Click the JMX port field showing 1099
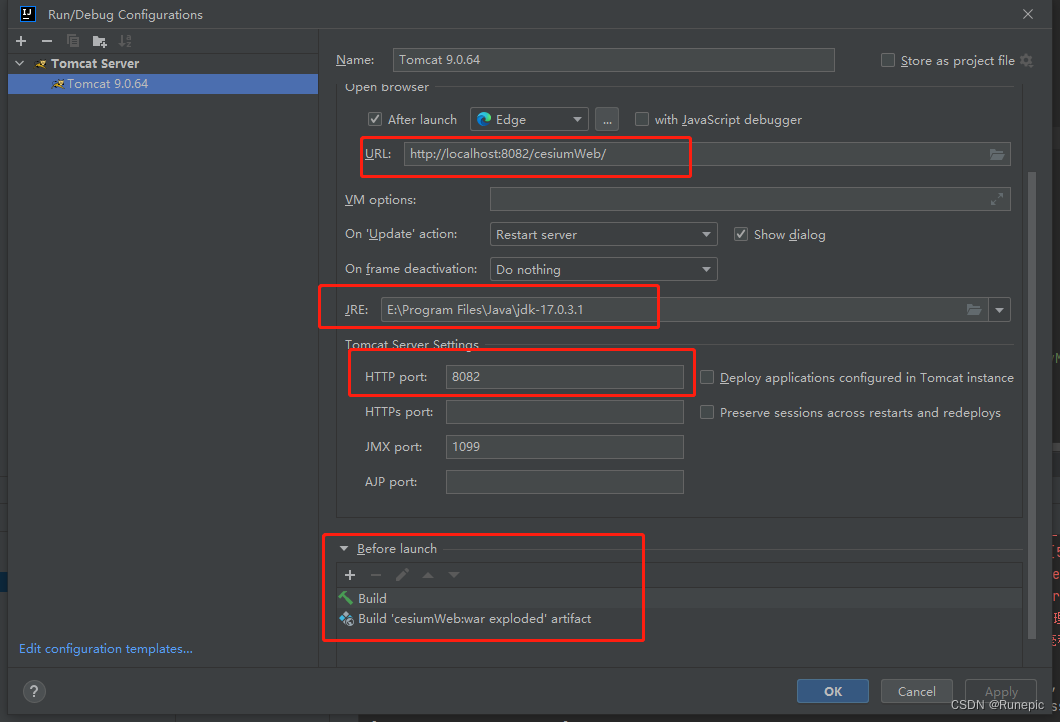Image resolution: width=1060 pixels, height=722 pixels. click(564, 447)
